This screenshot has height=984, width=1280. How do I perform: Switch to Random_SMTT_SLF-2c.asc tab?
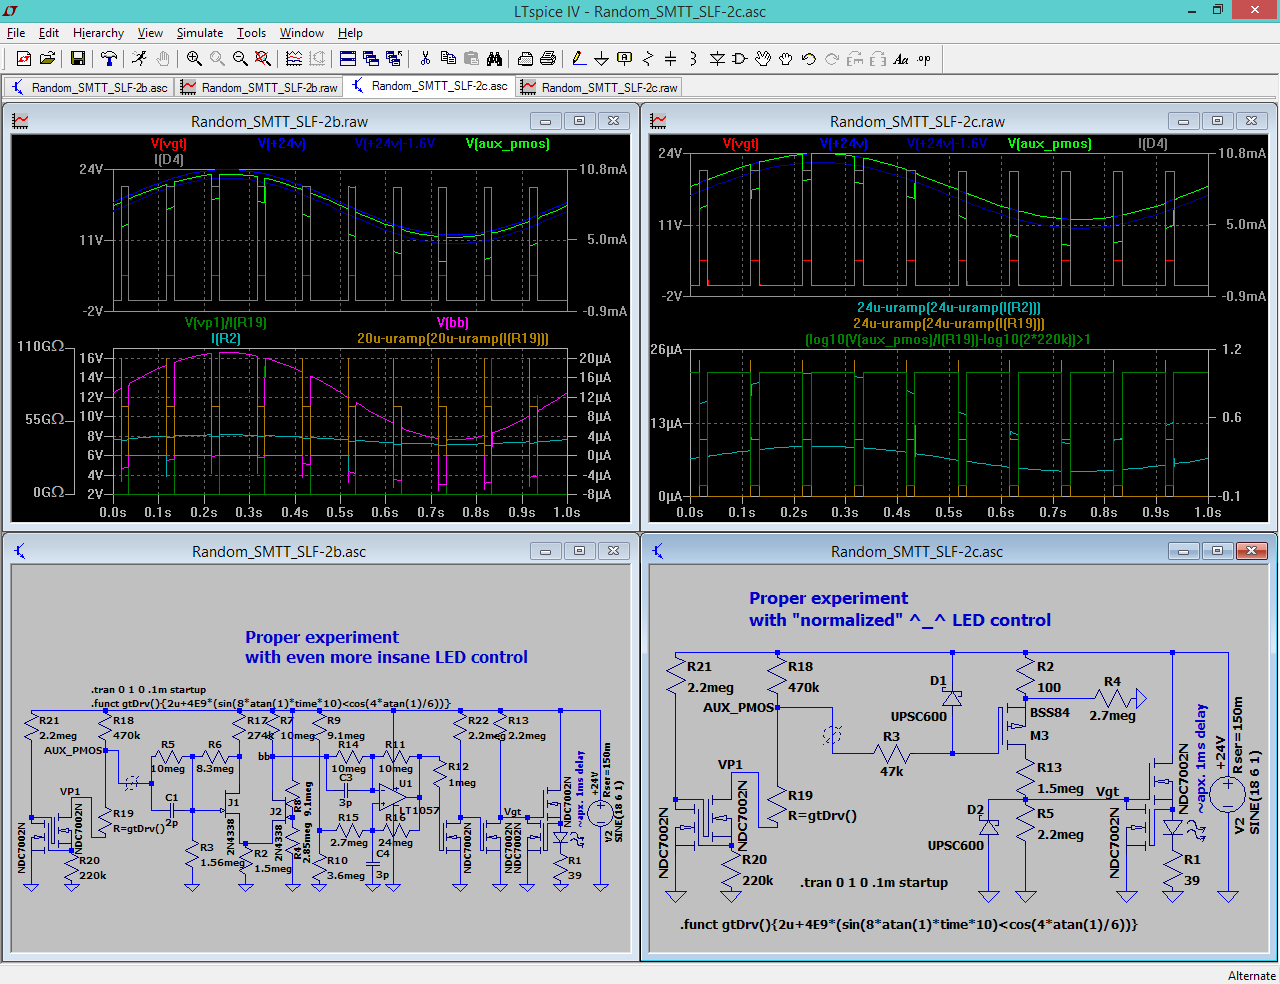click(x=429, y=86)
